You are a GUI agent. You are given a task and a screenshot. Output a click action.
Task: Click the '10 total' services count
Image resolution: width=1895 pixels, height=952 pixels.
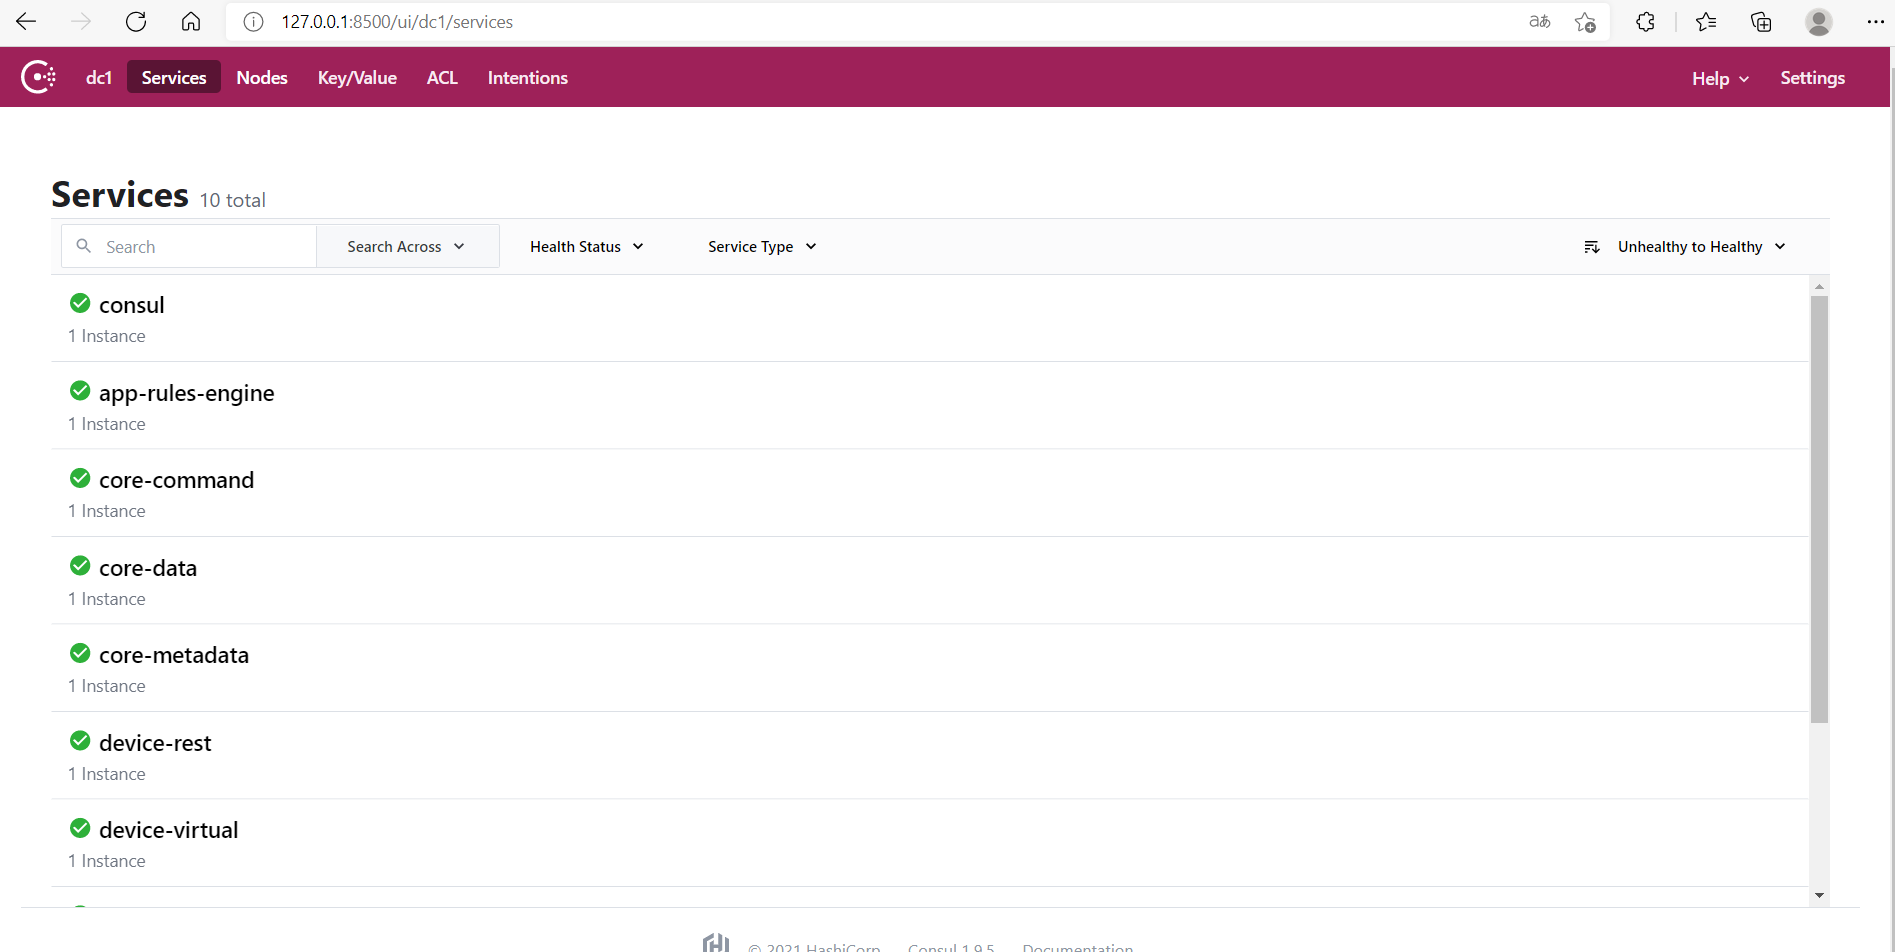coord(232,200)
